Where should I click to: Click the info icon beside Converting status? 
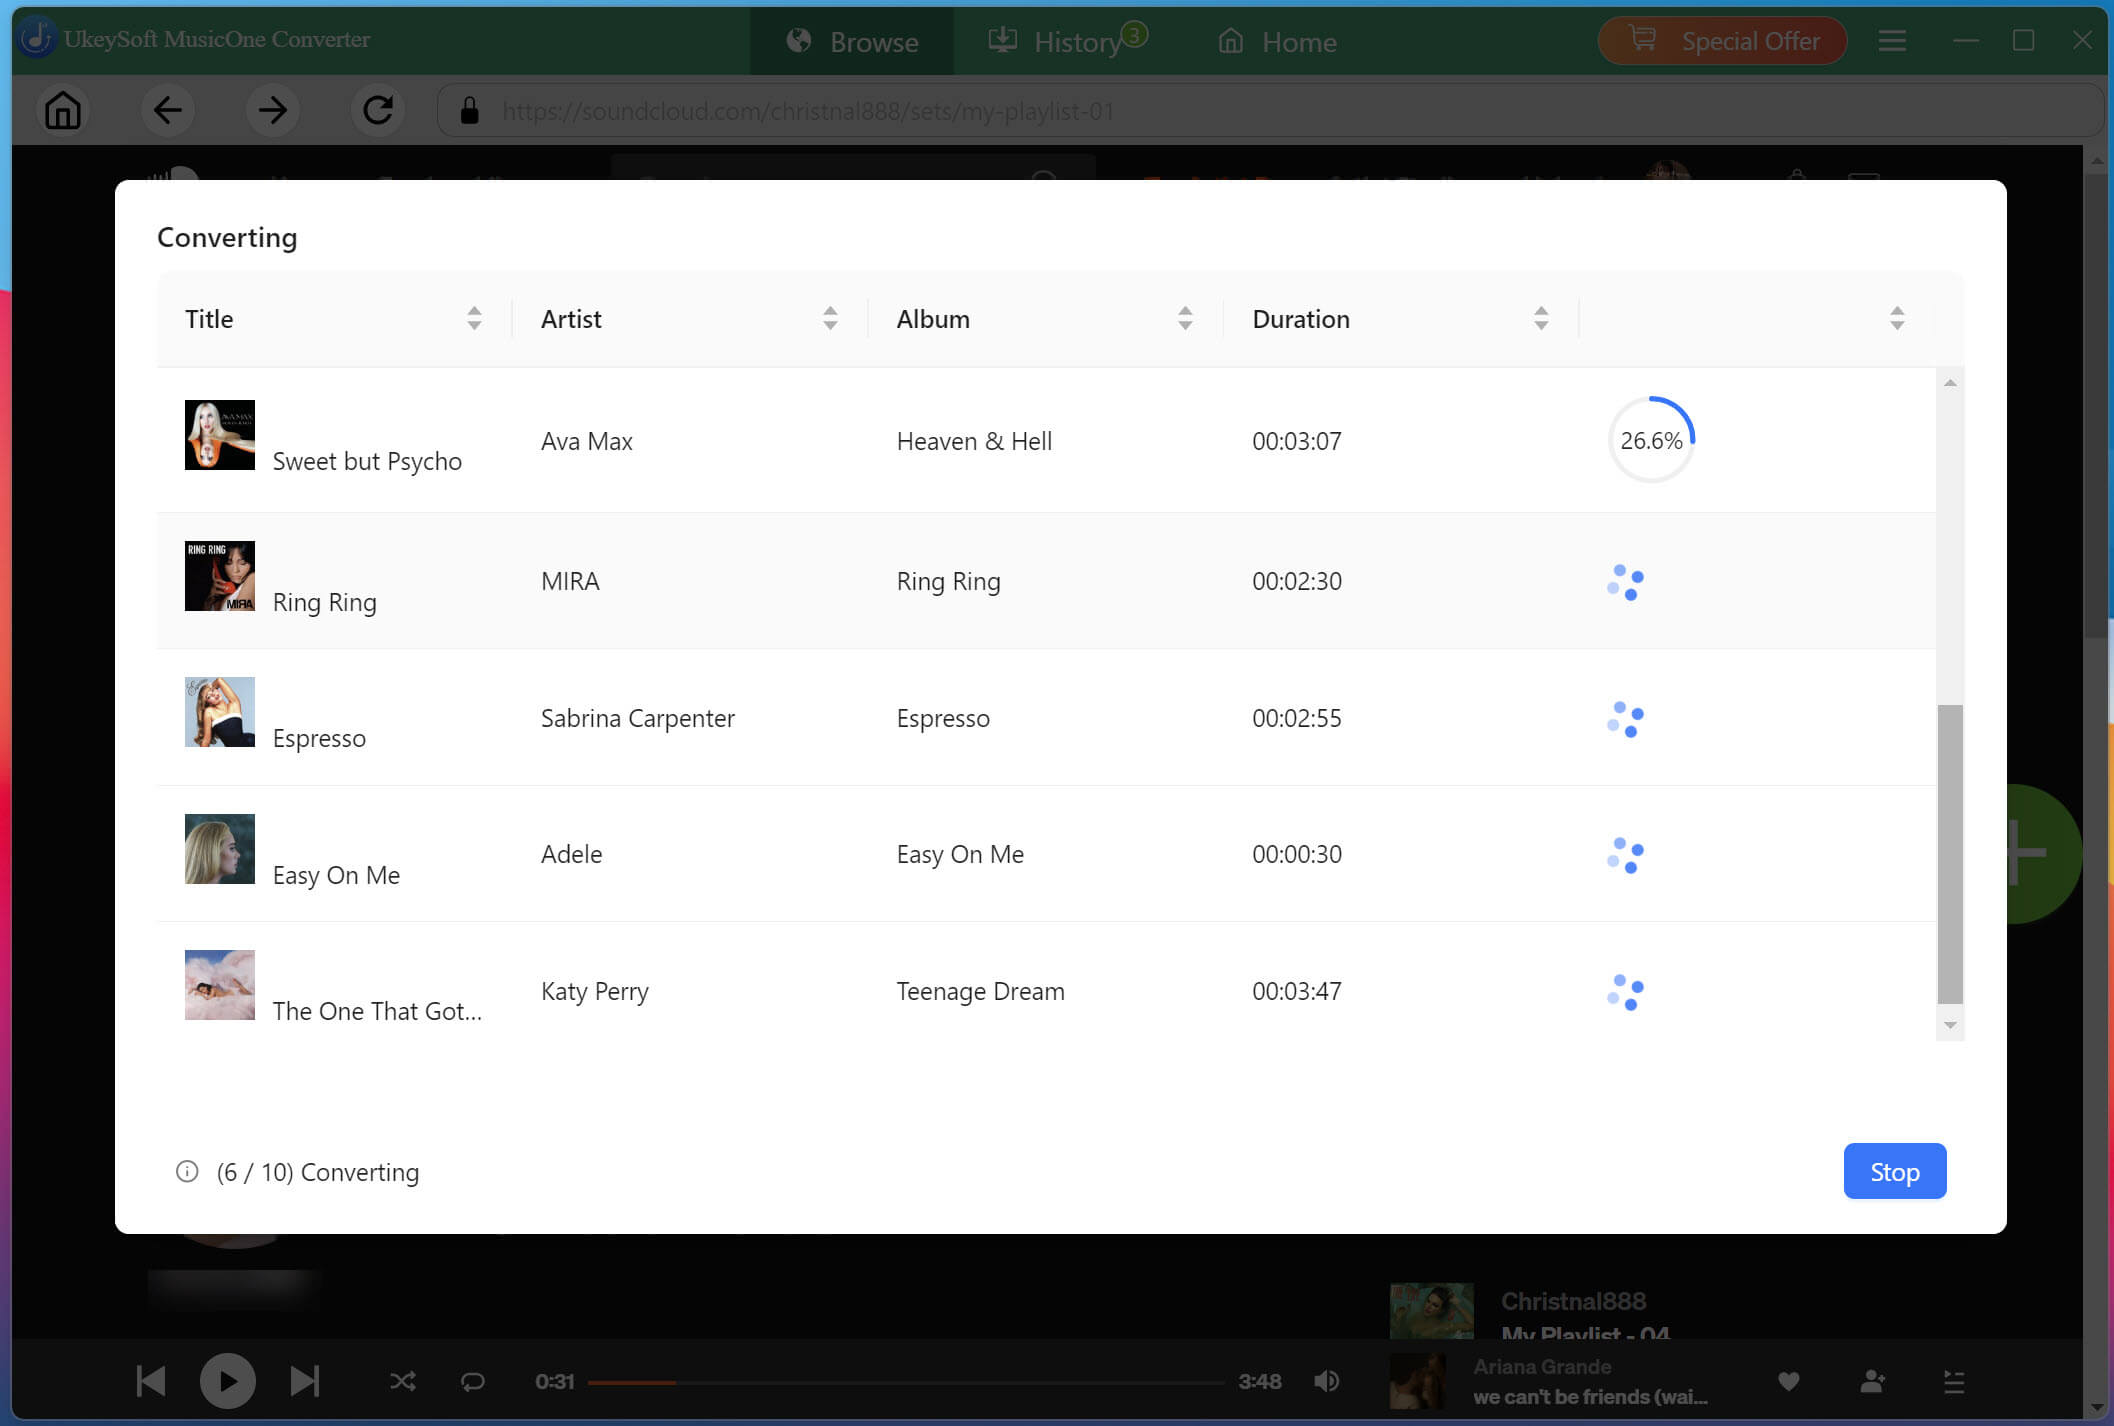coord(187,1171)
